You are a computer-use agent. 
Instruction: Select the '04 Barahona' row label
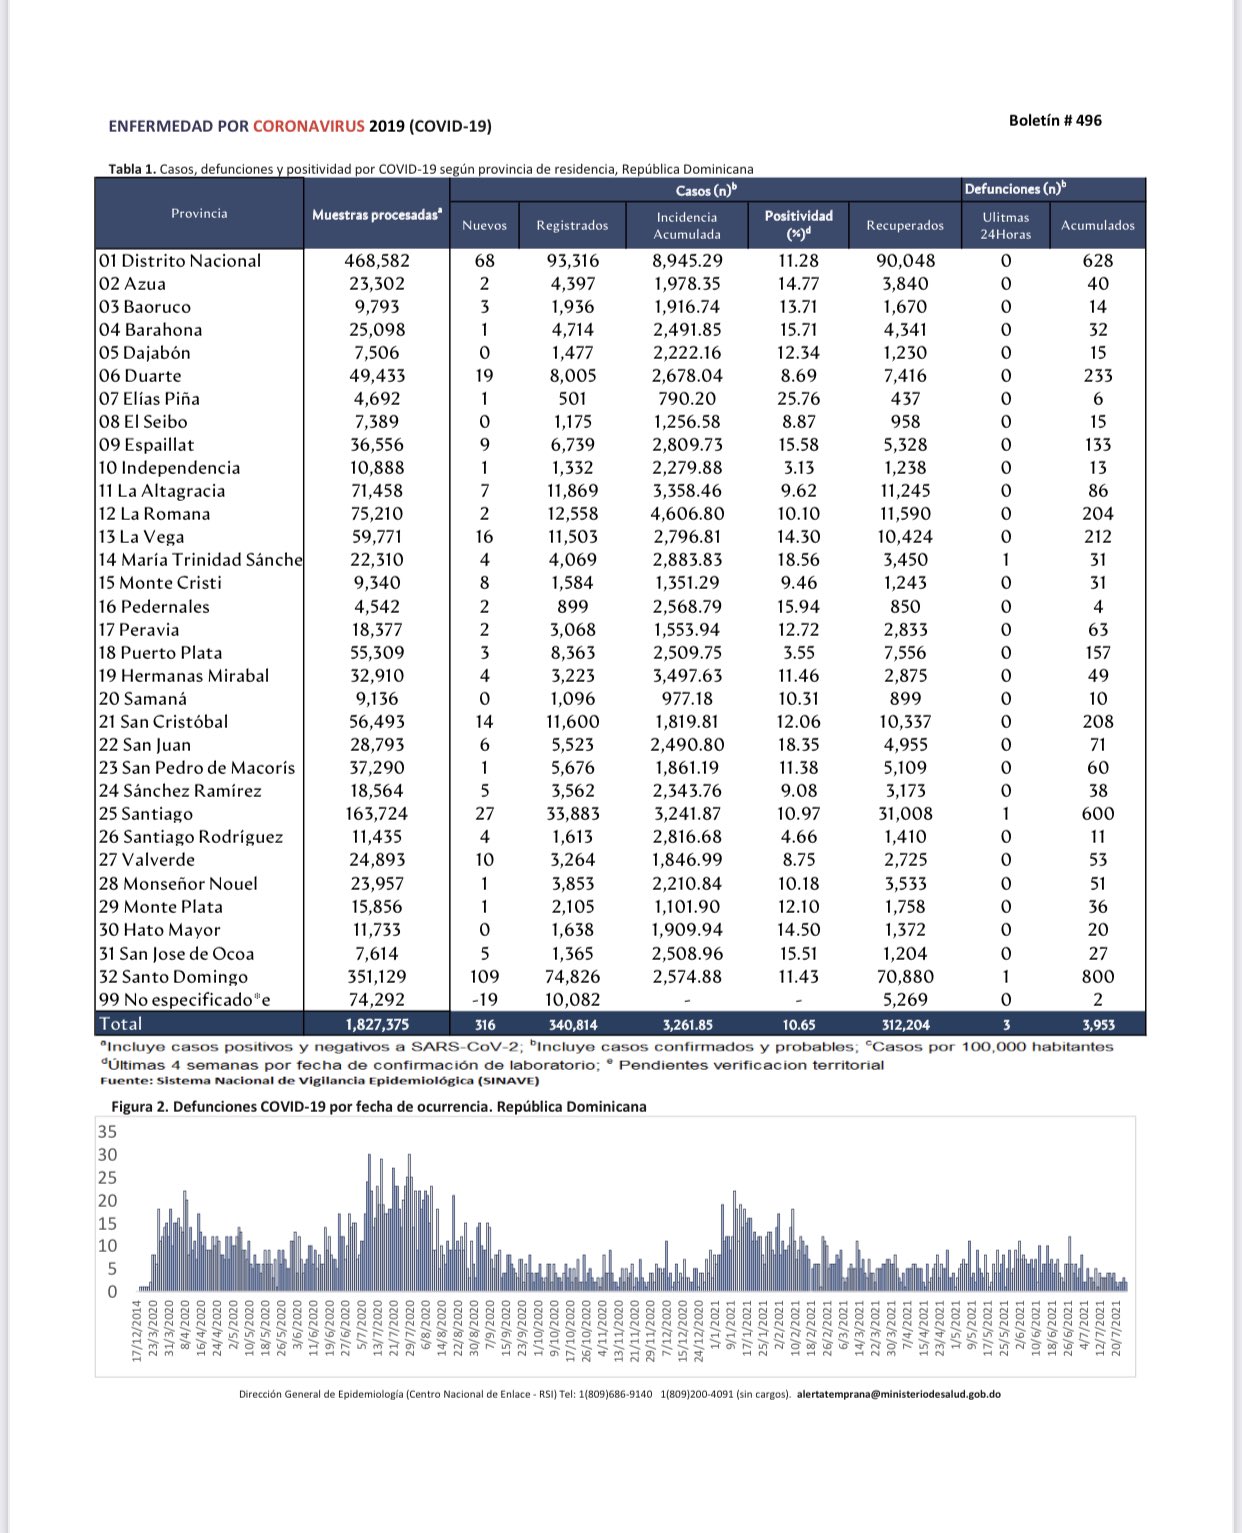coord(150,330)
